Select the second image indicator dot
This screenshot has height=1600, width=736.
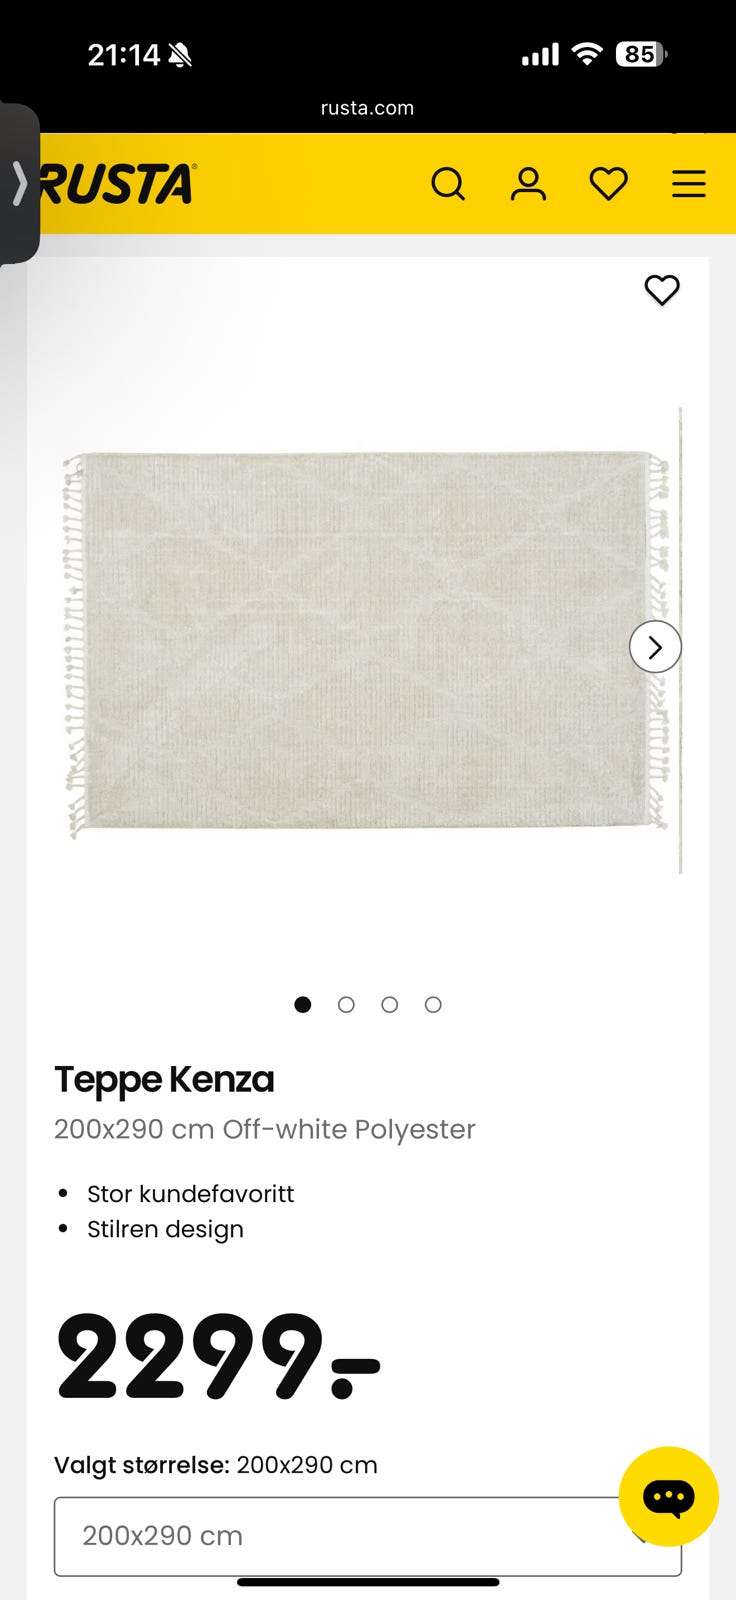(346, 1004)
